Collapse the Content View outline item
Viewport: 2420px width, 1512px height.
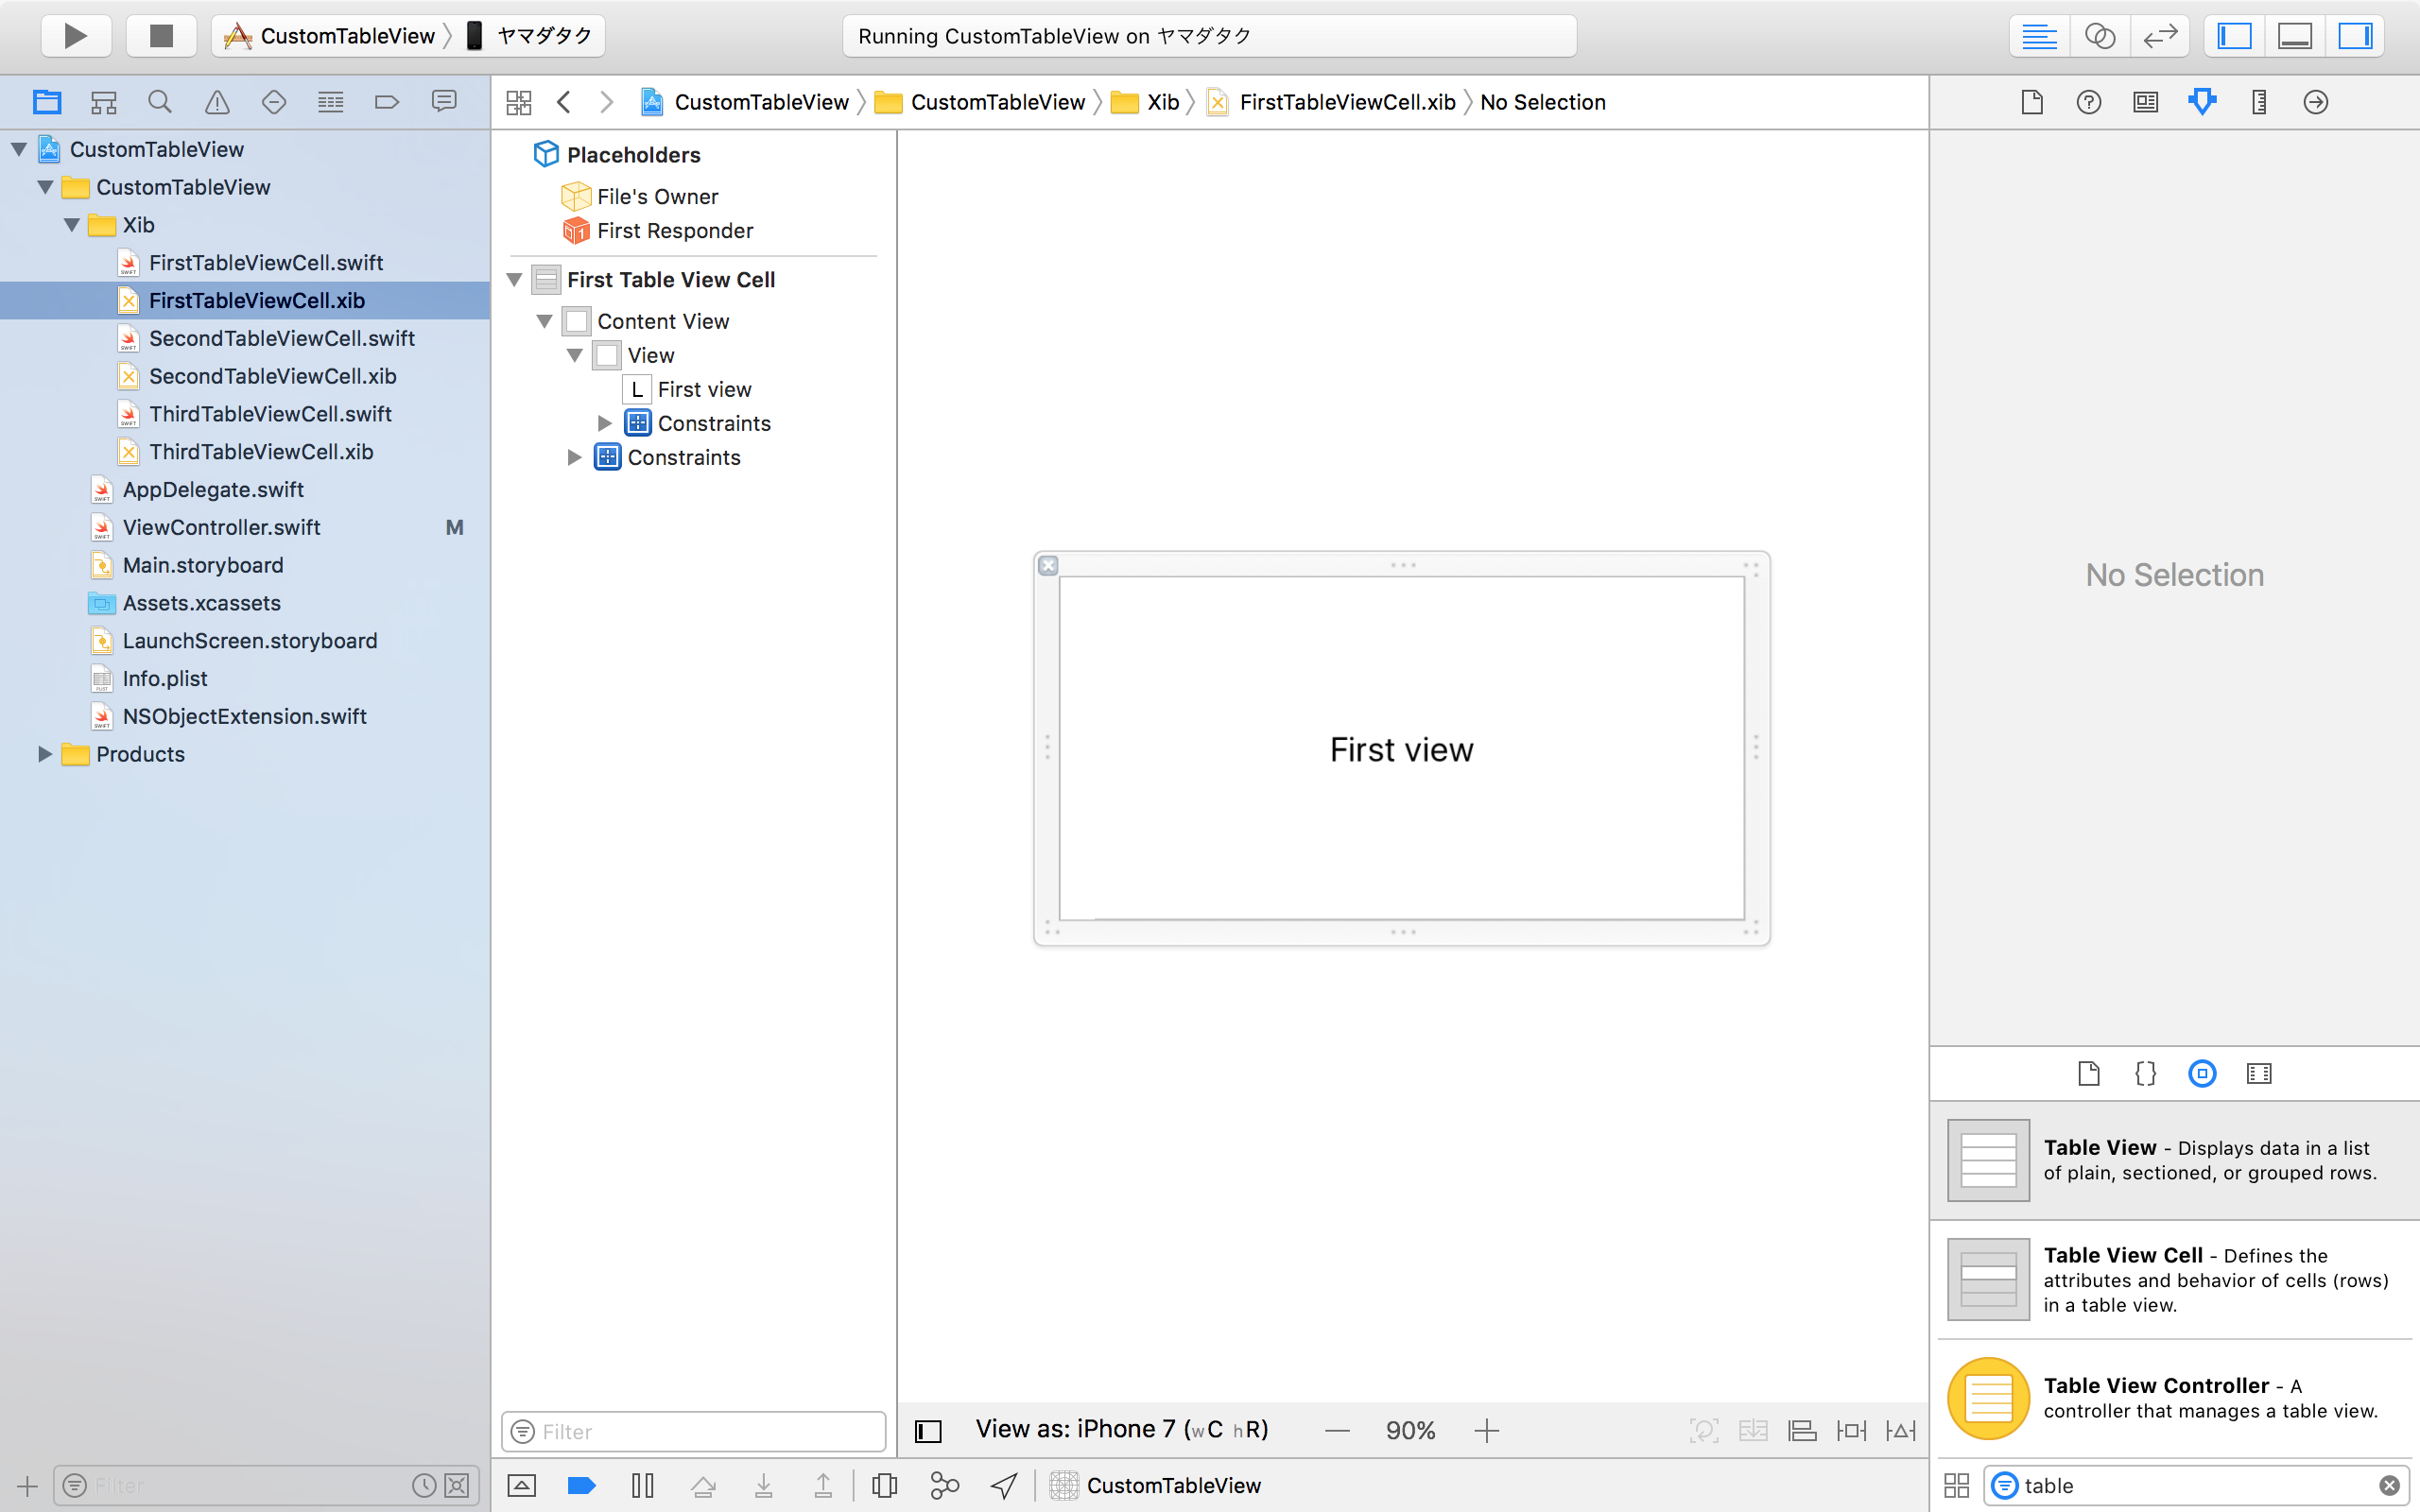click(x=546, y=320)
